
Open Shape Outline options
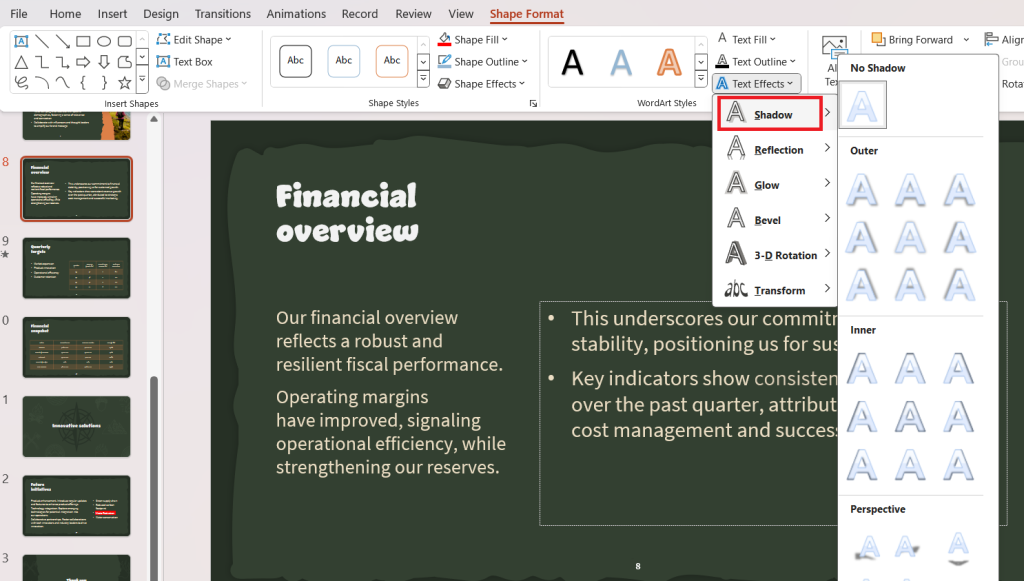[481, 61]
